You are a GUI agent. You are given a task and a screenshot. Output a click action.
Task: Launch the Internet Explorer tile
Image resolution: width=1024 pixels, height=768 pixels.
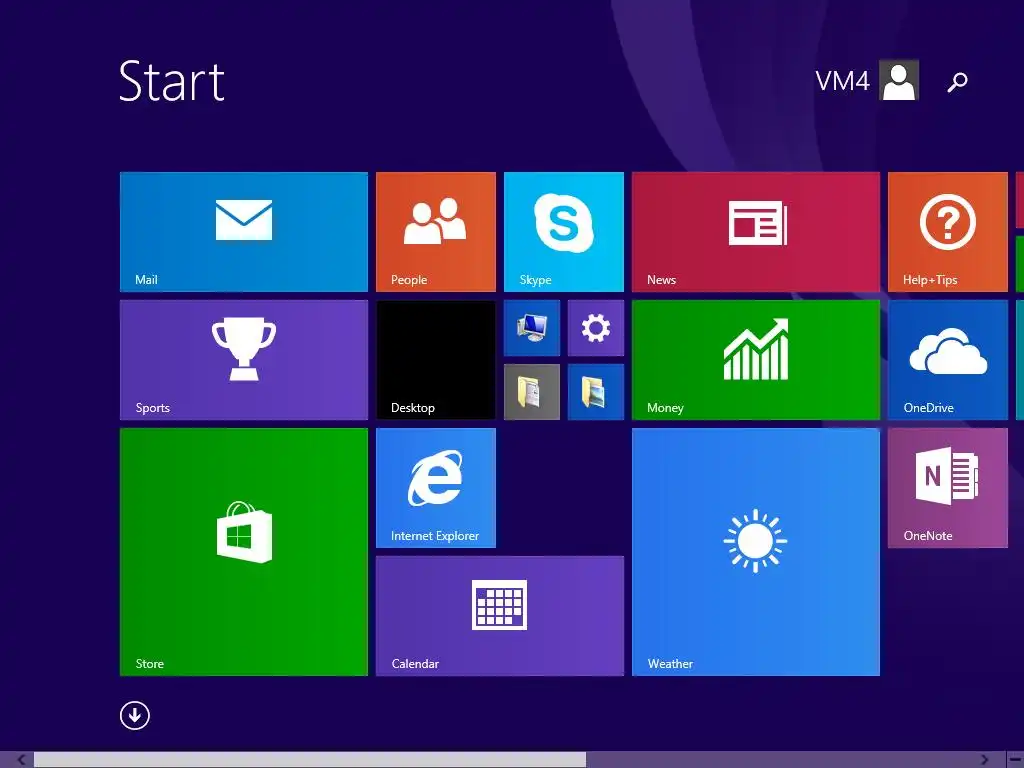436,488
